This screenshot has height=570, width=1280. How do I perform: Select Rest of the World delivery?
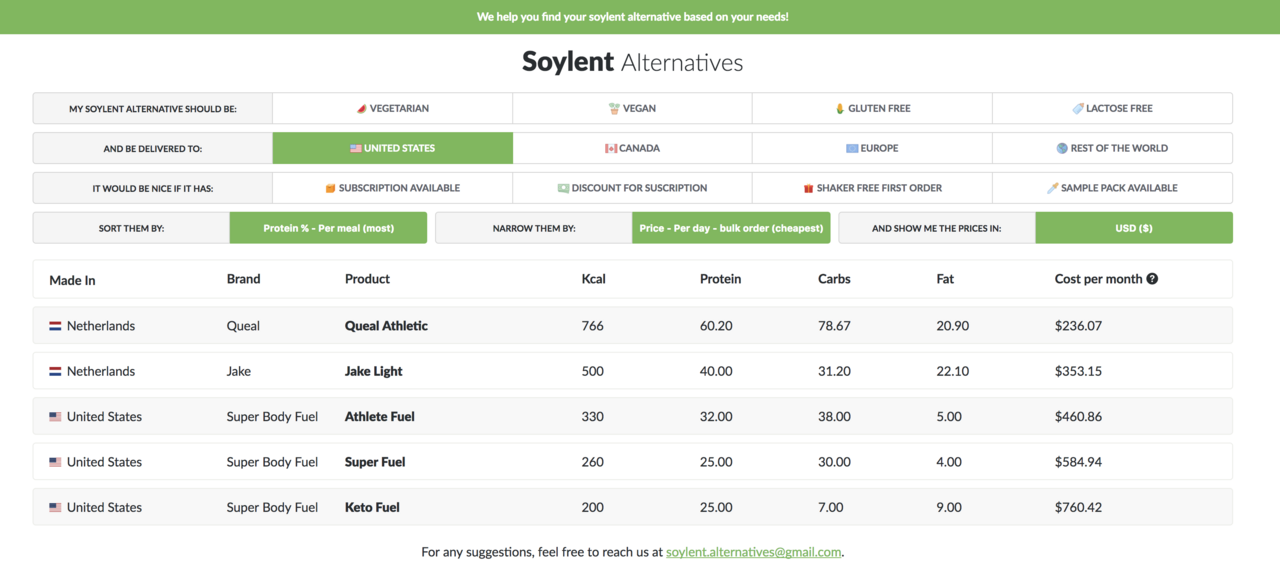pos(1112,148)
